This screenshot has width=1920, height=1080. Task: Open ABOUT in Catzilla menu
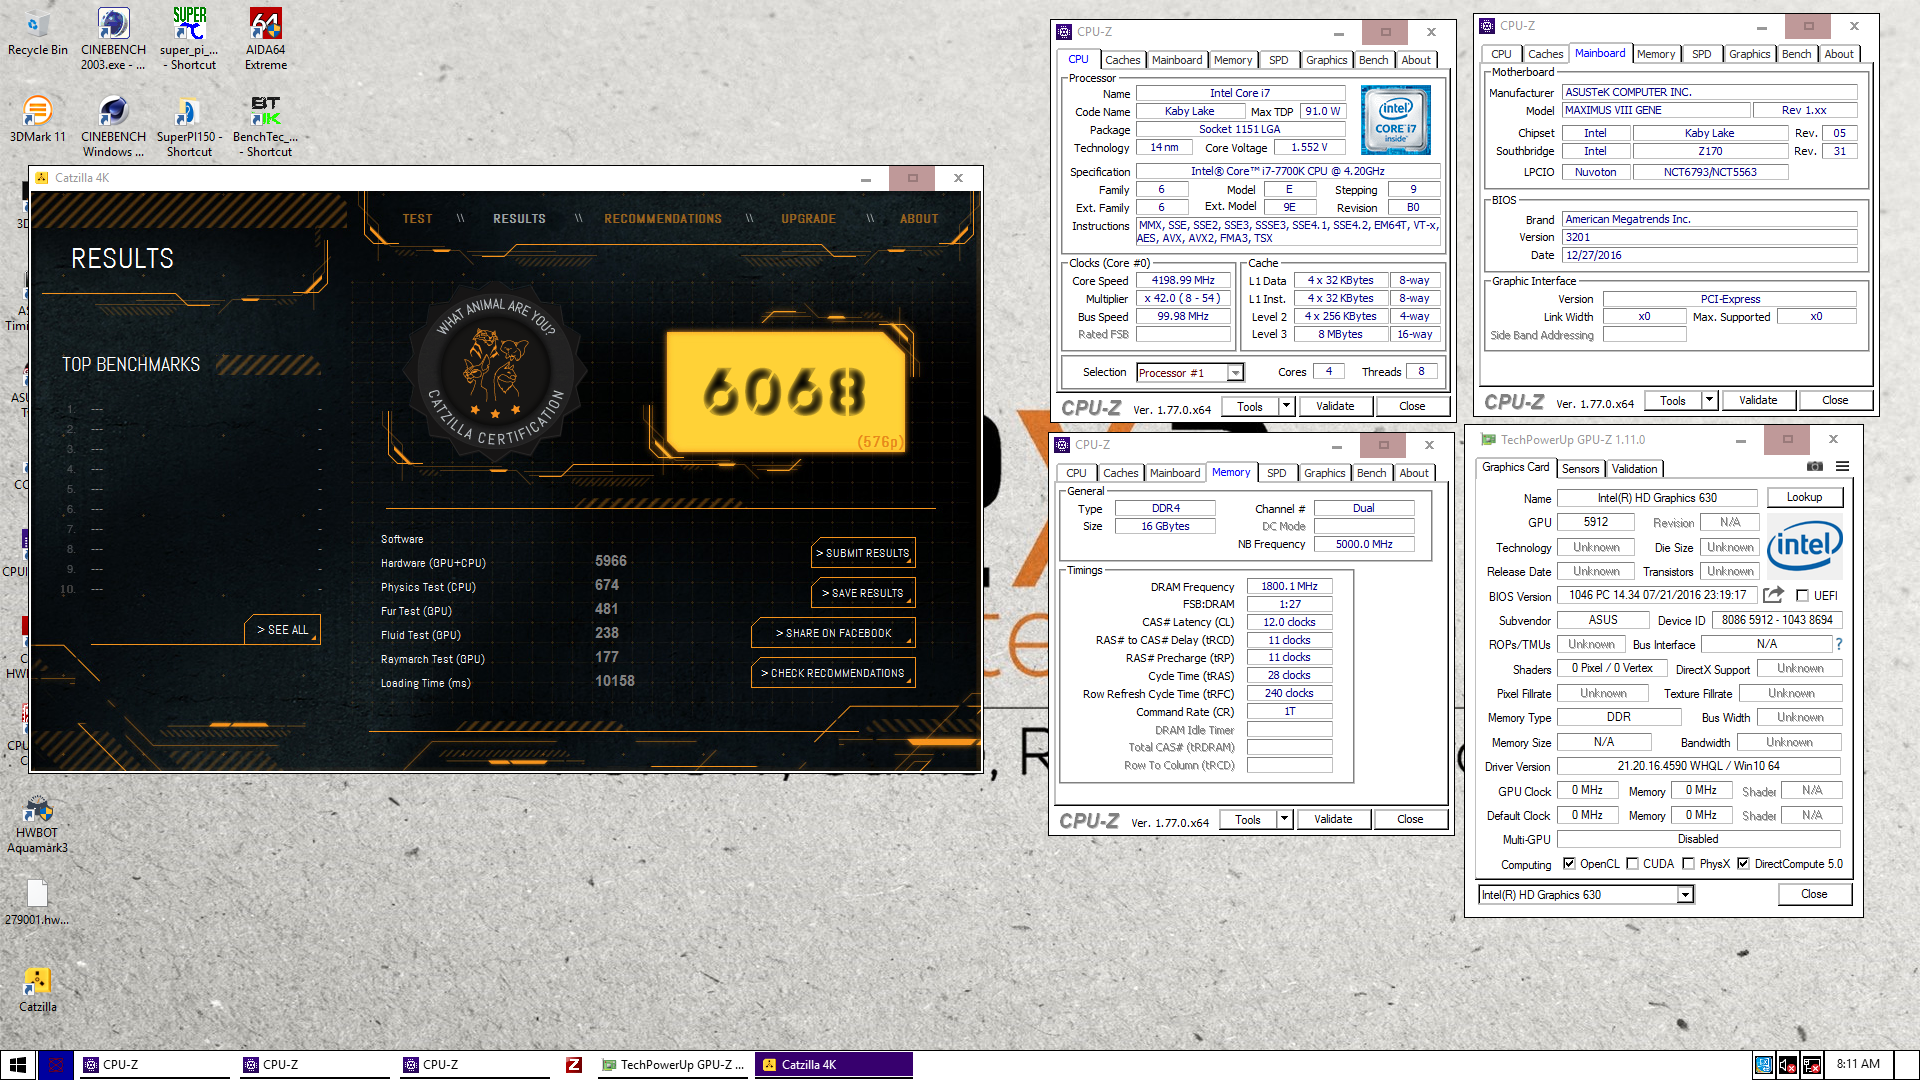pos(918,219)
